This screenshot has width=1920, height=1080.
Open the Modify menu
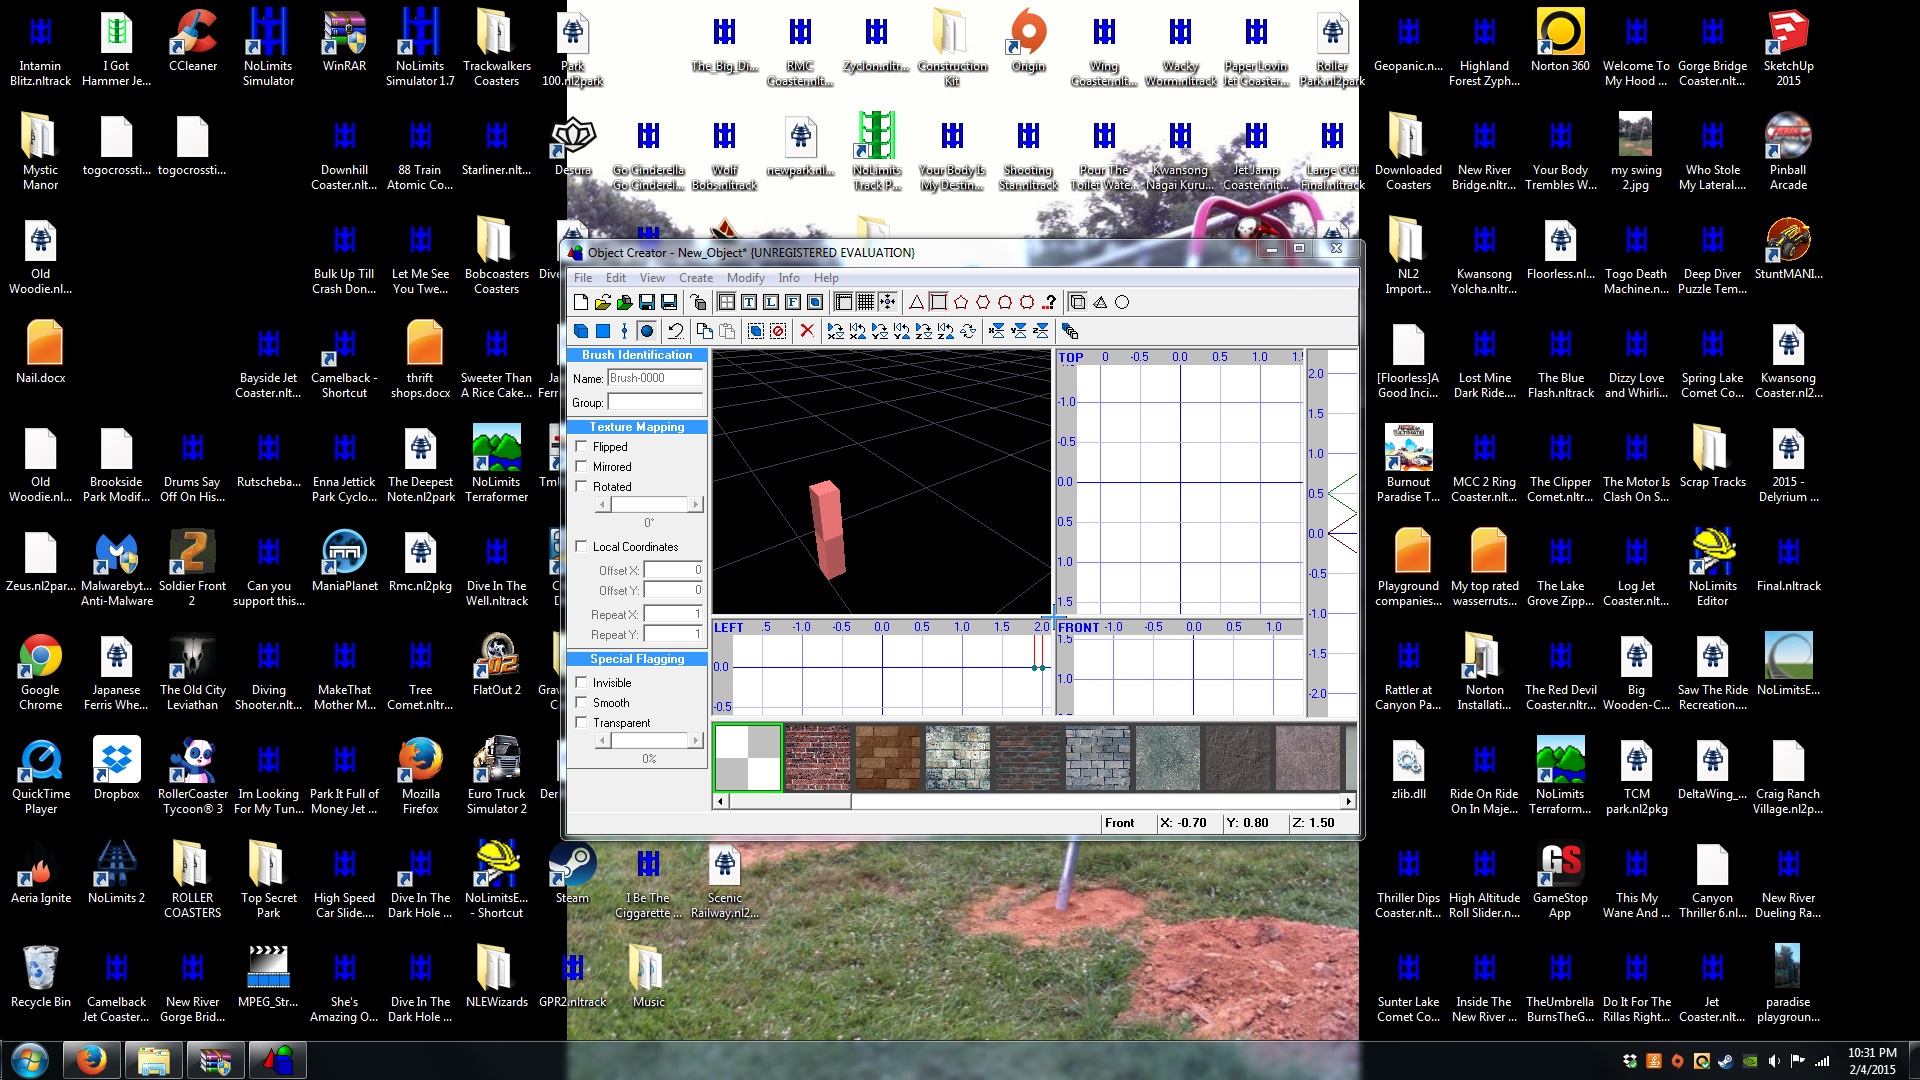click(745, 278)
